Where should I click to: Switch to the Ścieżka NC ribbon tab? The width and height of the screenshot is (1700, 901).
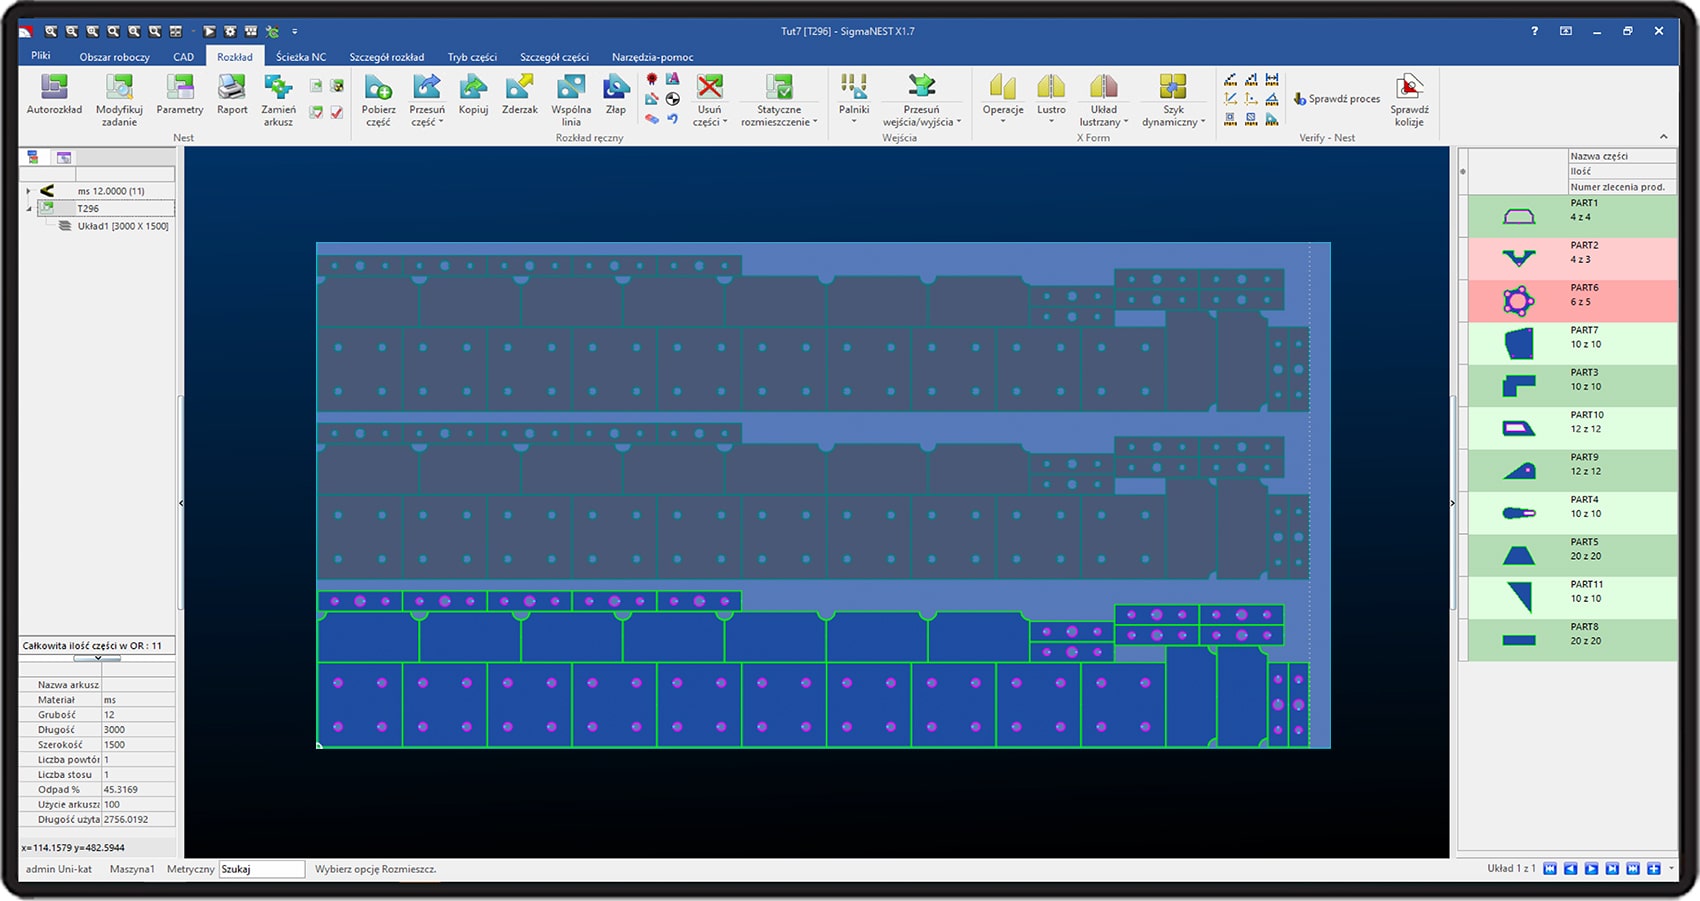(301, 57)
